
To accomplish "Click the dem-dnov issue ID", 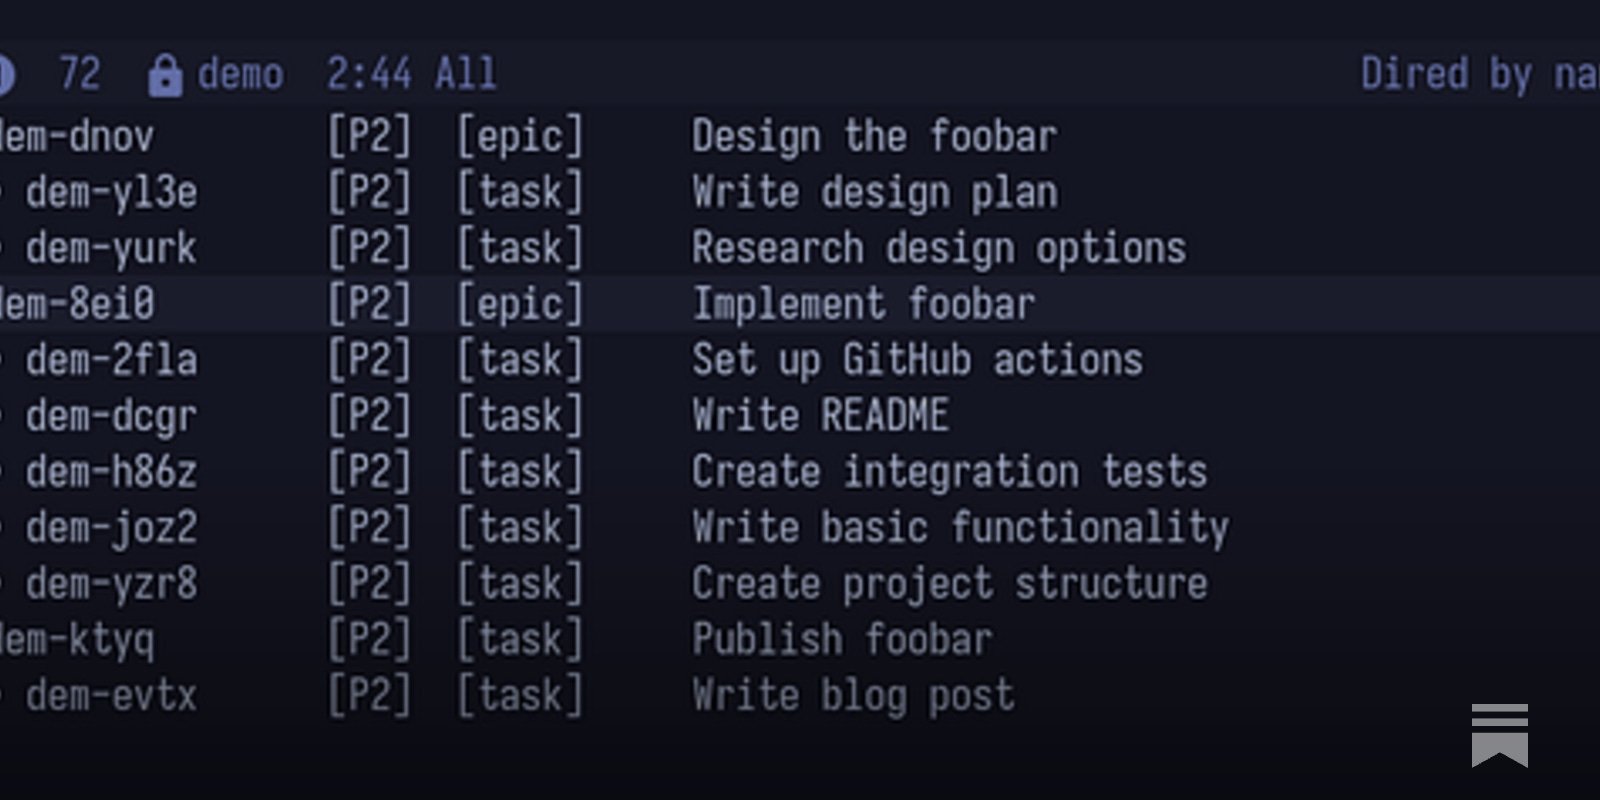I will 78,137.
